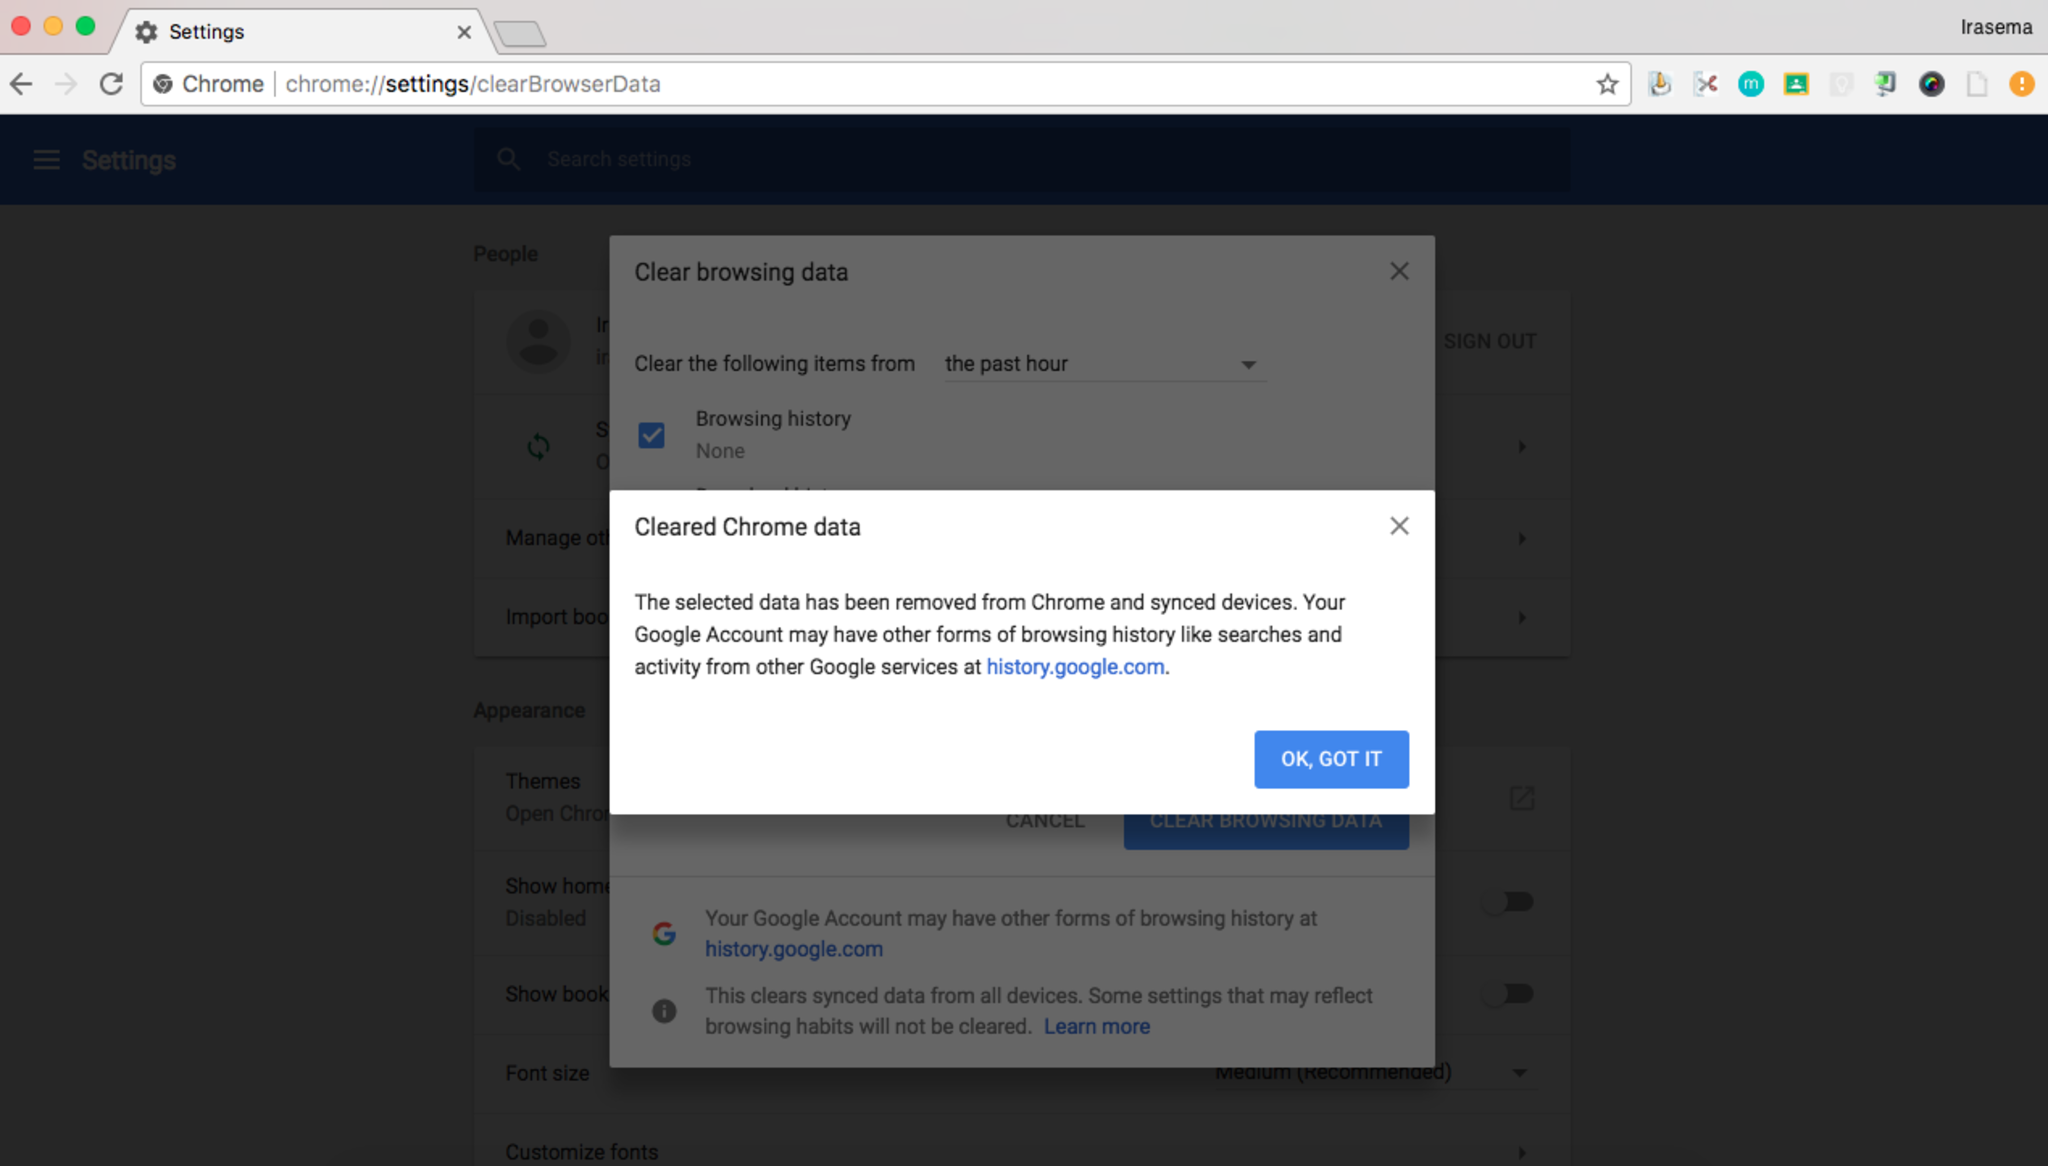Expand the Font size dropdown arrow
Image resolution: width=2048 pixels, height=1166 pixels.
click(x=1519, y=1073)
